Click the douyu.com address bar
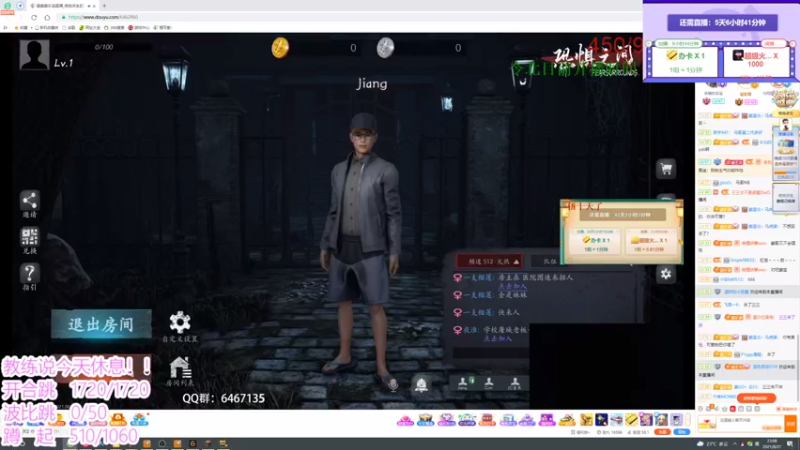Viewport: 800px width, 450px height. coord(347,17)
